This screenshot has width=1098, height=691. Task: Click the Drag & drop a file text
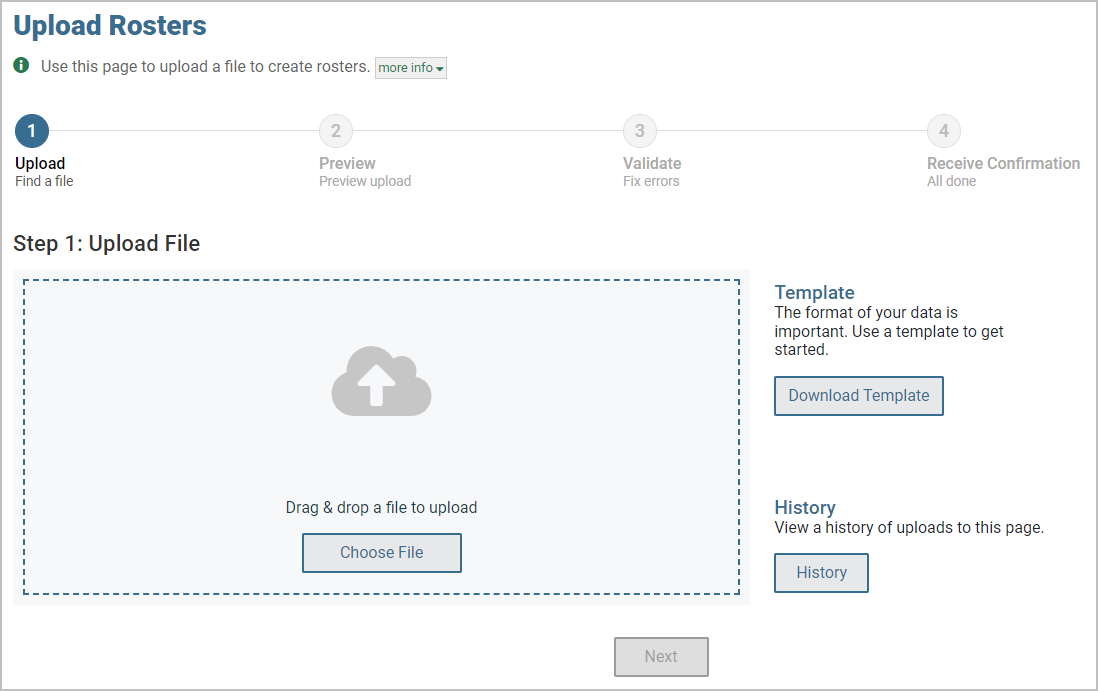[x=381, y=507]
